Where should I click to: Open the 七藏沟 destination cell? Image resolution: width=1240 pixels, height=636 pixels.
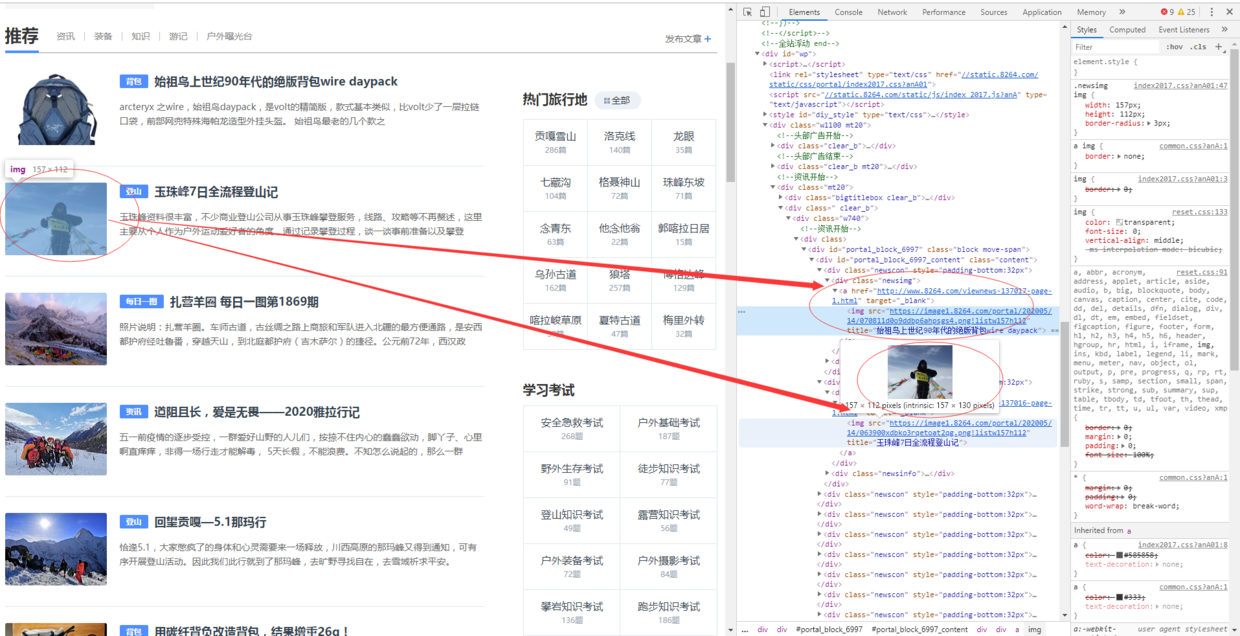pos(555,188)
